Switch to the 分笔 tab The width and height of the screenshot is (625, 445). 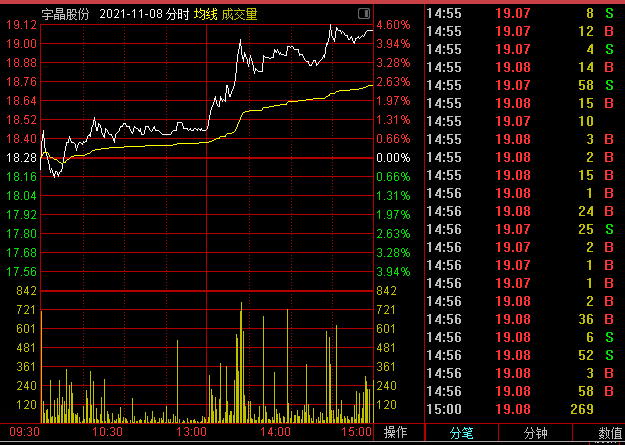pyautogui.click(x=462, y=433)
